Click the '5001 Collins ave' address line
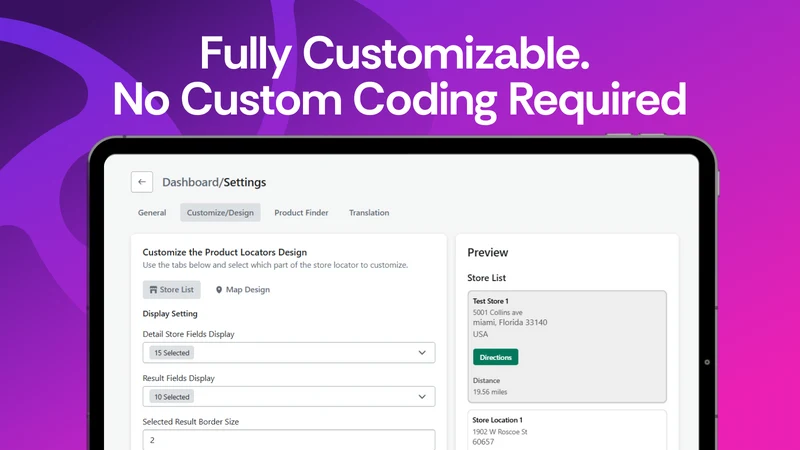 [497, 312]
